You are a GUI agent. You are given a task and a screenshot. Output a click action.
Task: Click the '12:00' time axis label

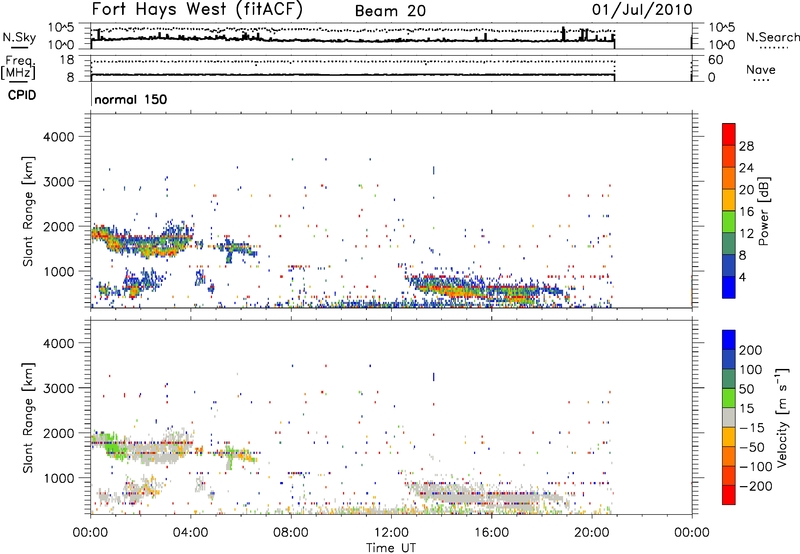tap(391, 533)
